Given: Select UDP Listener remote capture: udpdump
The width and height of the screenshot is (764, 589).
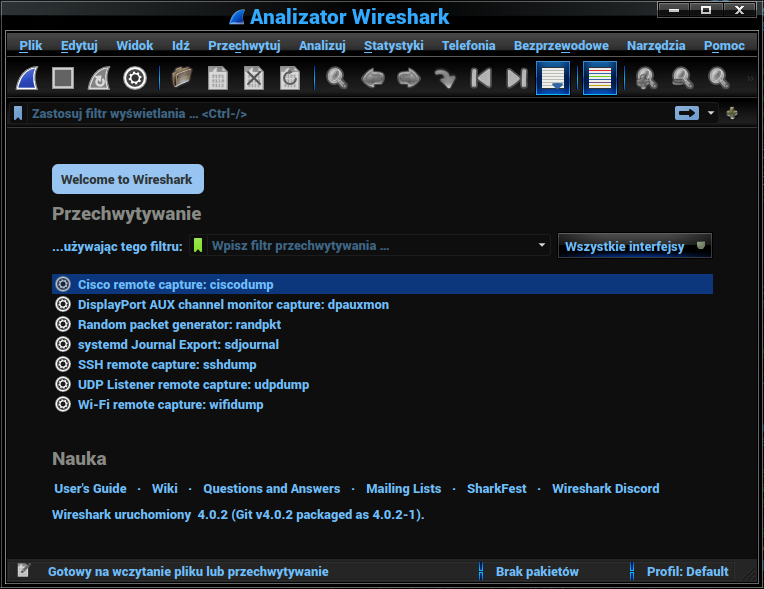Looking at the screenshot, I should (x=382, y=384).
